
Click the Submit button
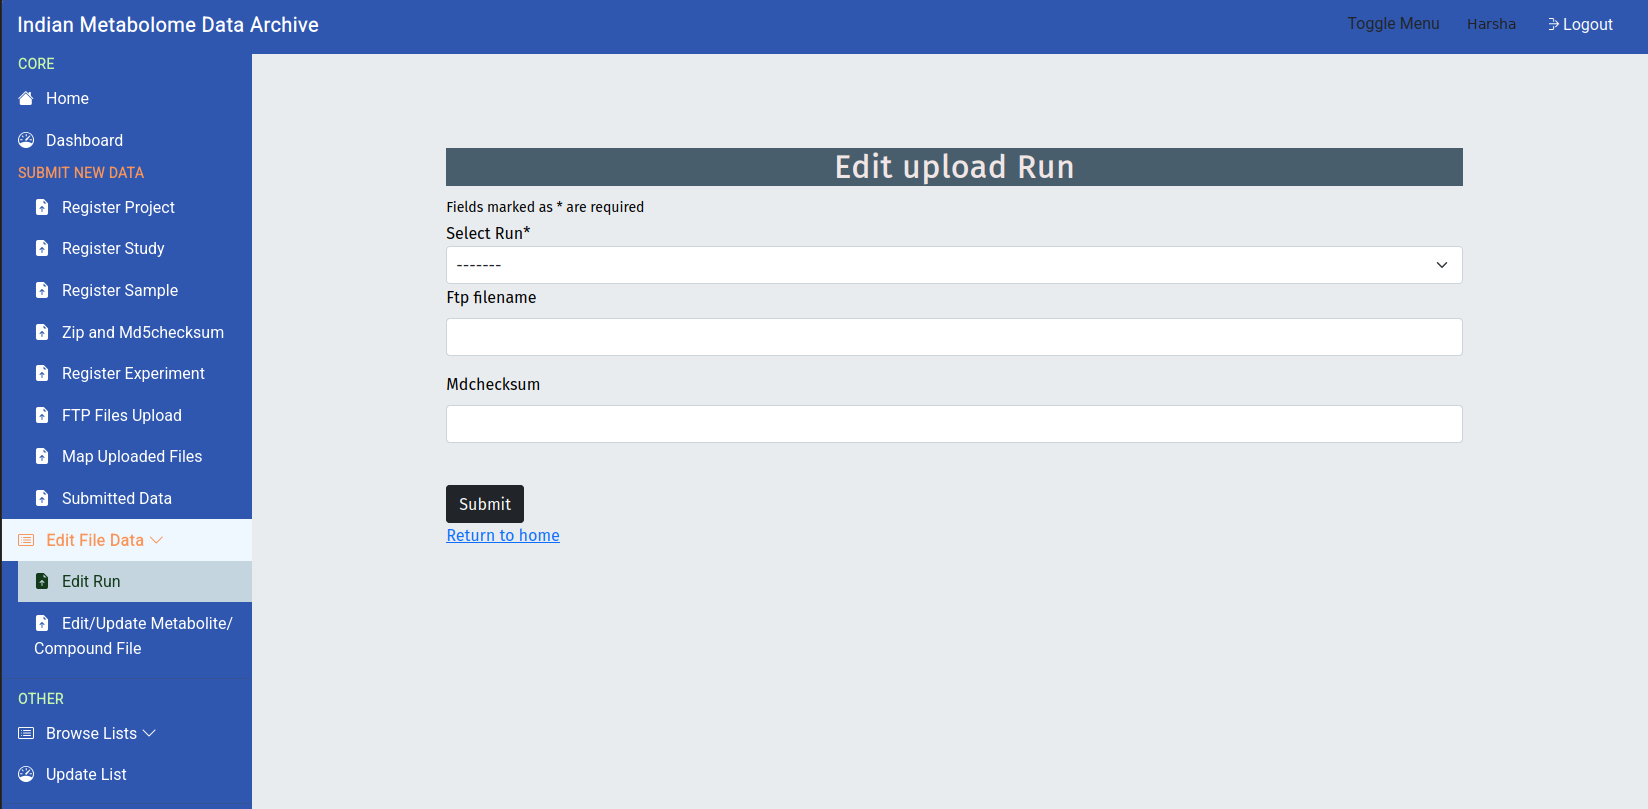coord(485,504)
